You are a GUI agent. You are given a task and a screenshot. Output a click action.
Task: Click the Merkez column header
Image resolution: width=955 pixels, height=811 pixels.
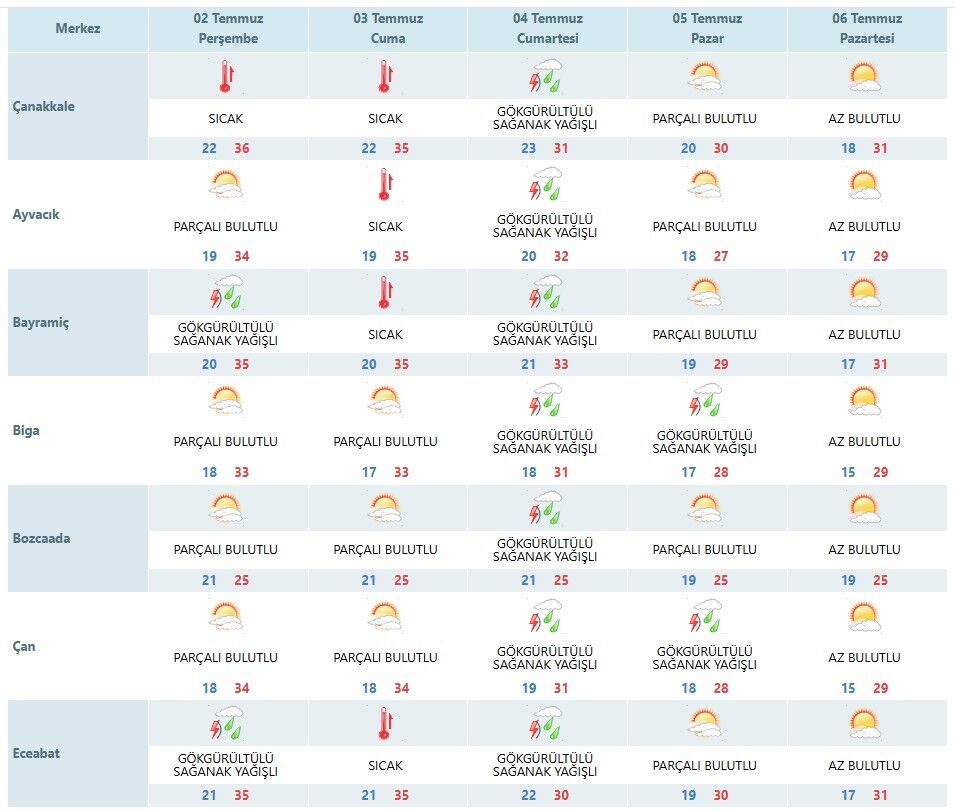[78, 29]
